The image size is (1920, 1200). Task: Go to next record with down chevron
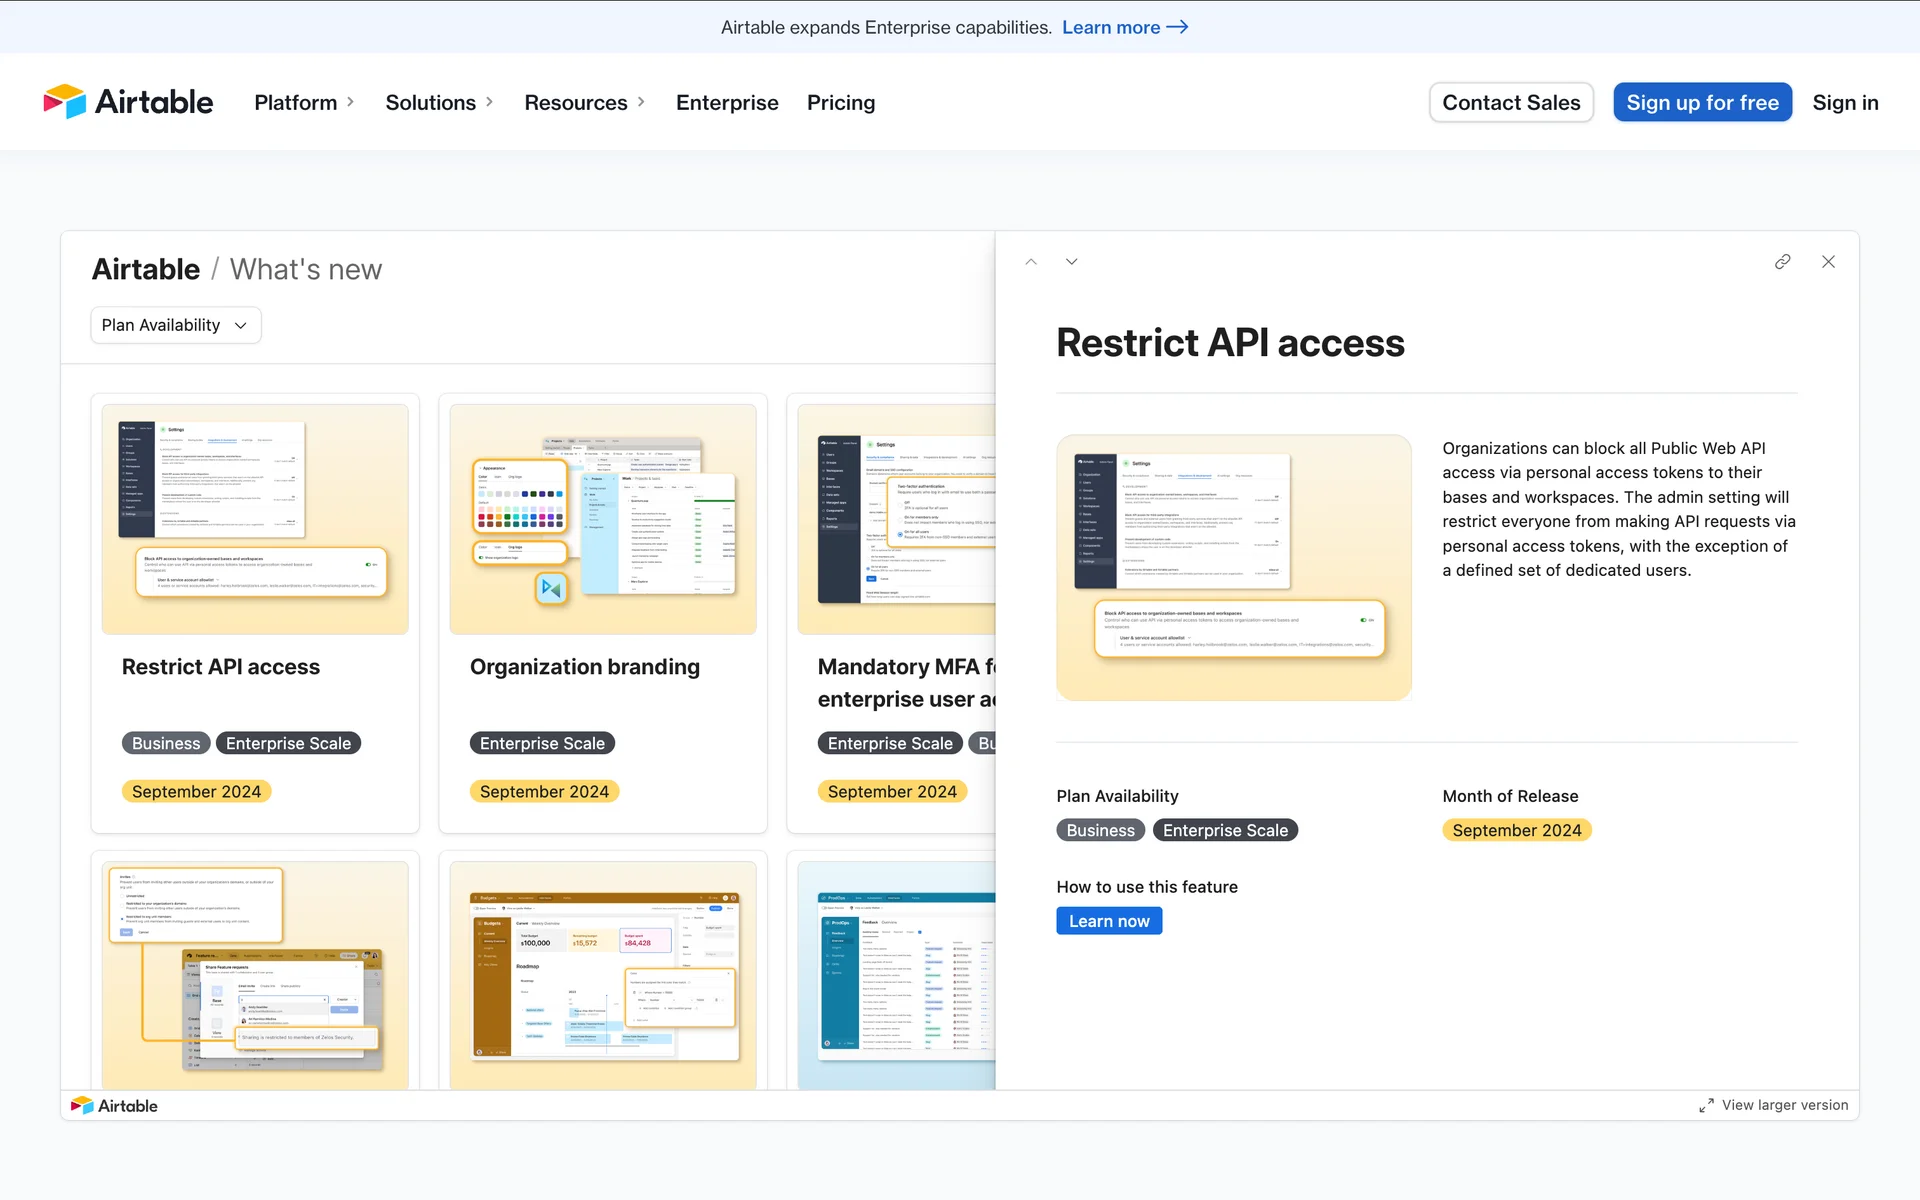pyautogui.click(x=1071, y=262)
